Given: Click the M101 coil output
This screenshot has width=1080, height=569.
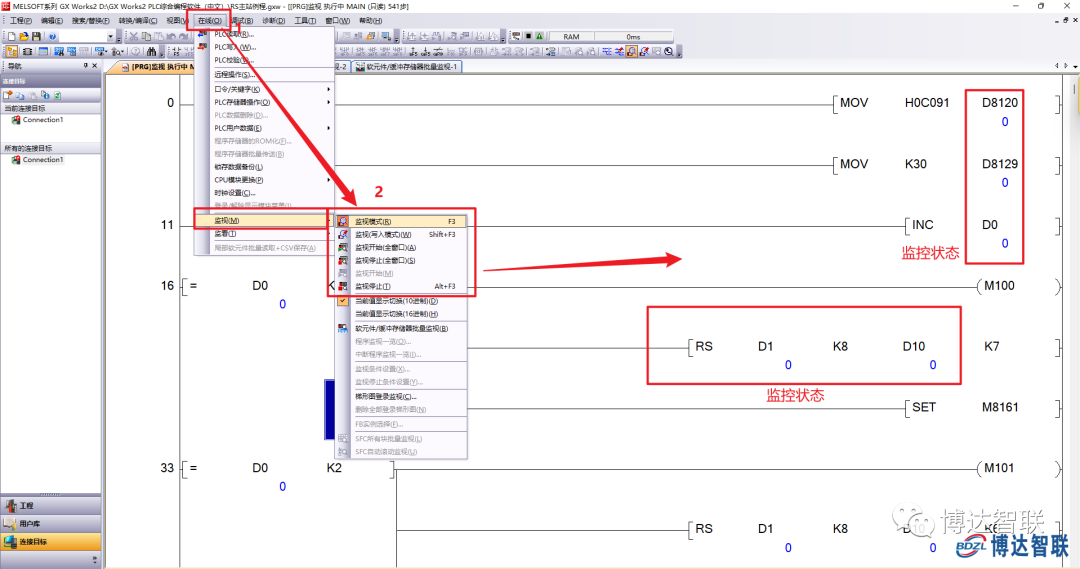Looking at the screenshot, I should pos(999,468).
